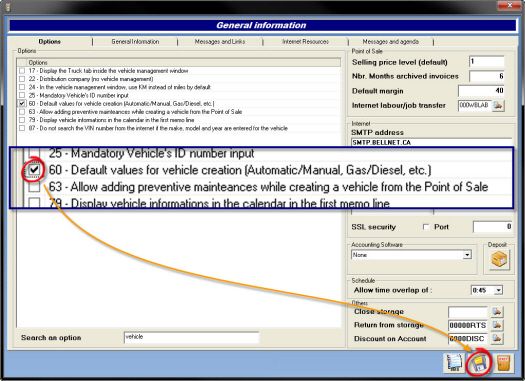Click the Return from storage field
The image size is (525, 381).
[x=468, y=325]
